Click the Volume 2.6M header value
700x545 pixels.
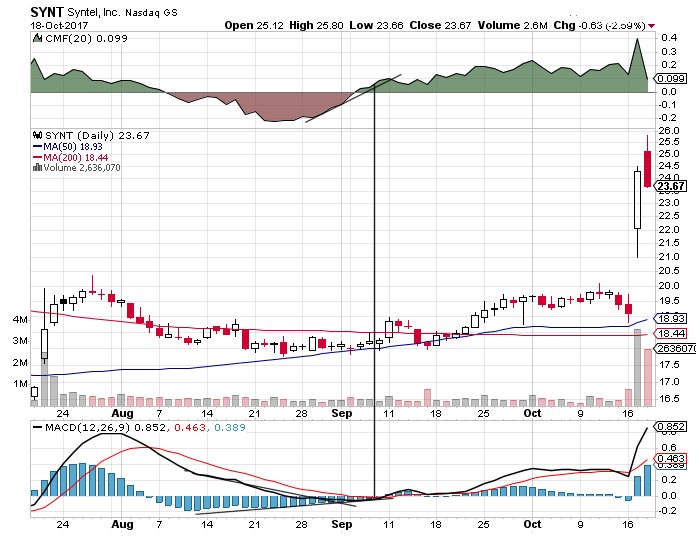(549, 25)
